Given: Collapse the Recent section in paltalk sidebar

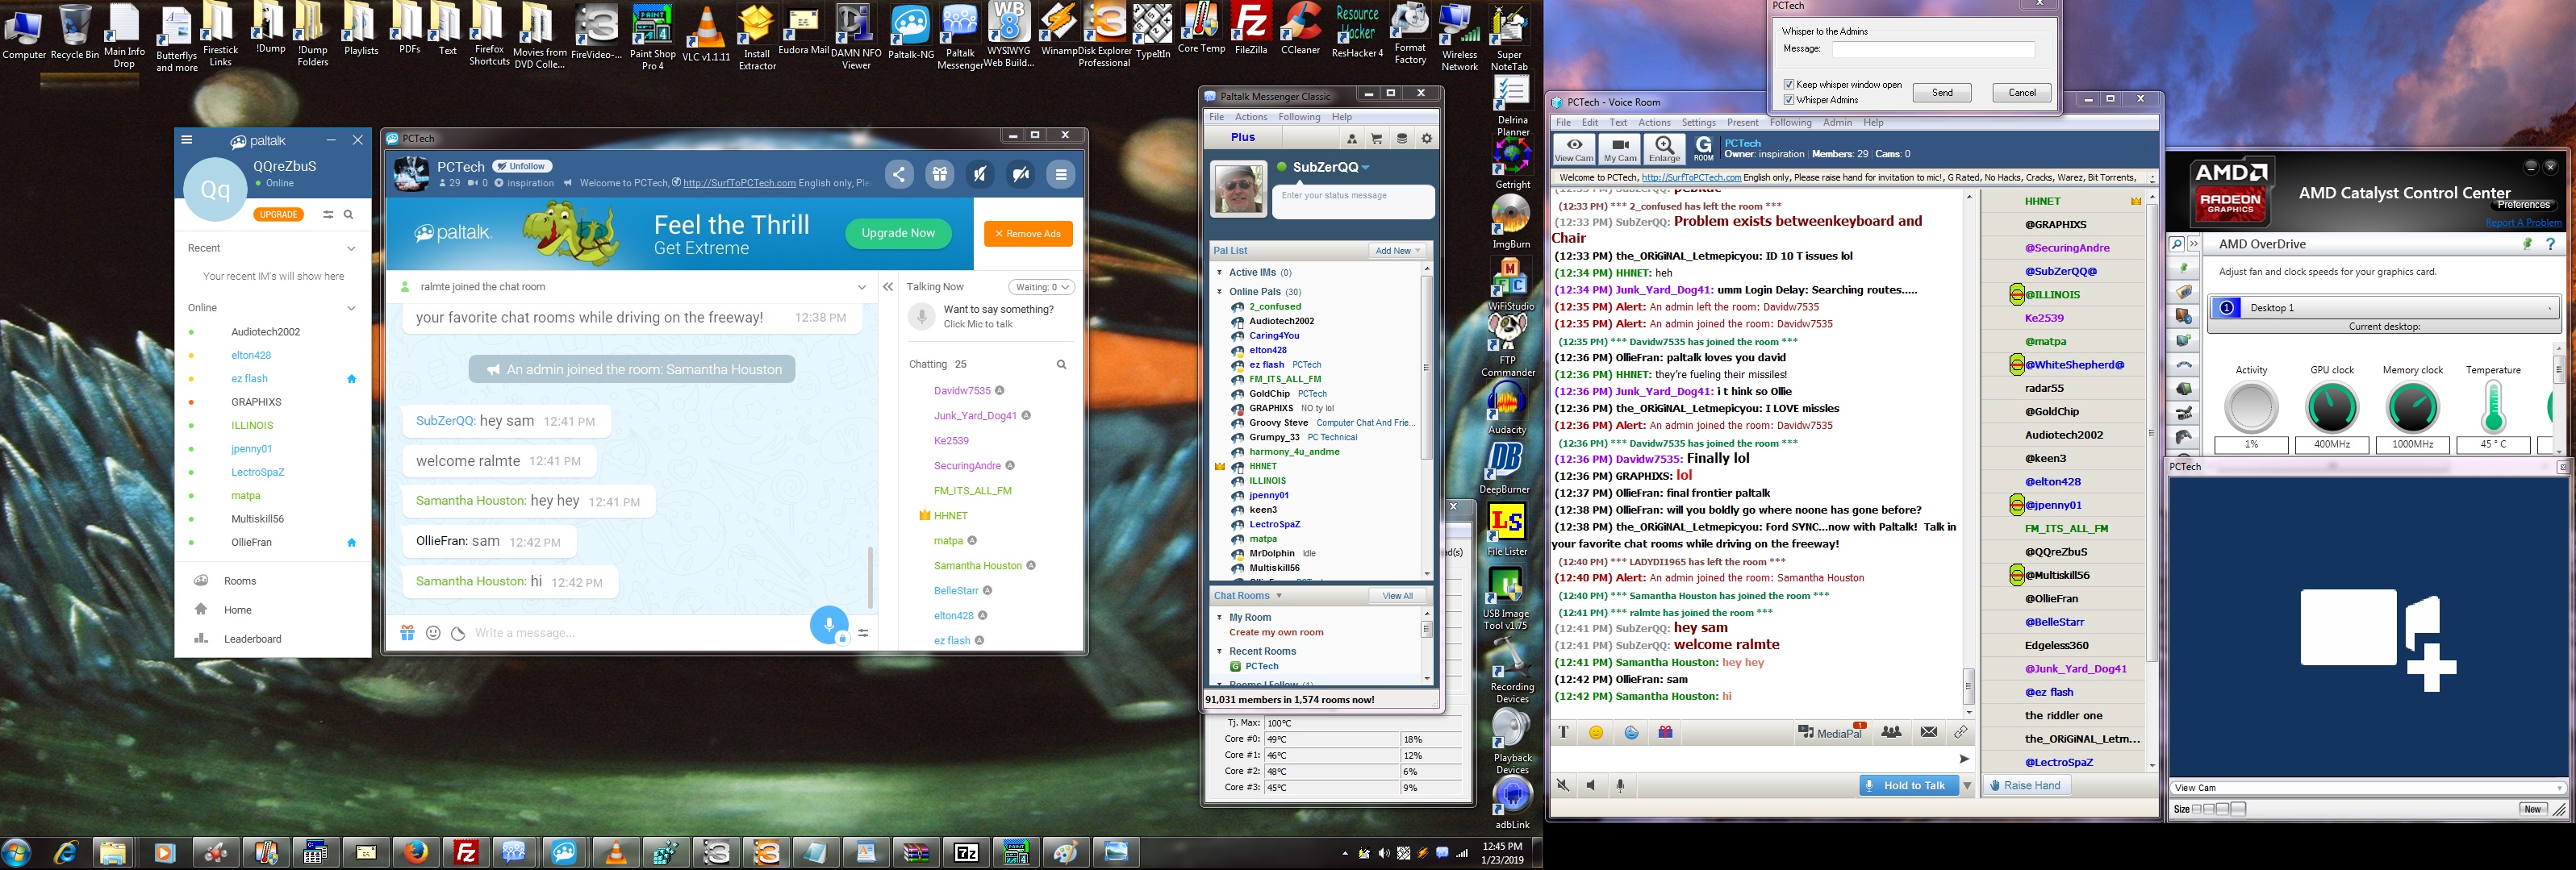Looking at the screenshot, I should pos(351,248).
